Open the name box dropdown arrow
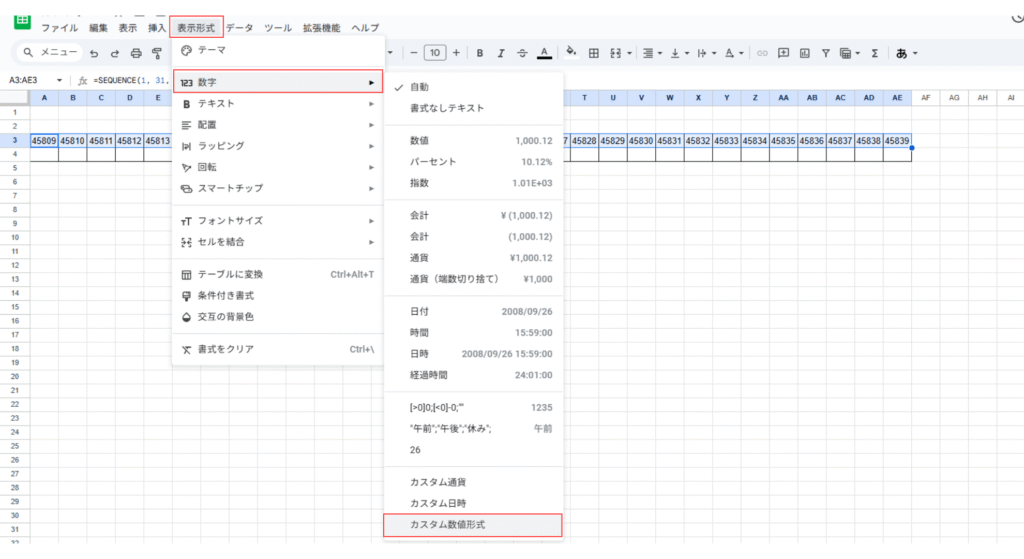This screenshot has width=1024, height=559. [60, 80]
